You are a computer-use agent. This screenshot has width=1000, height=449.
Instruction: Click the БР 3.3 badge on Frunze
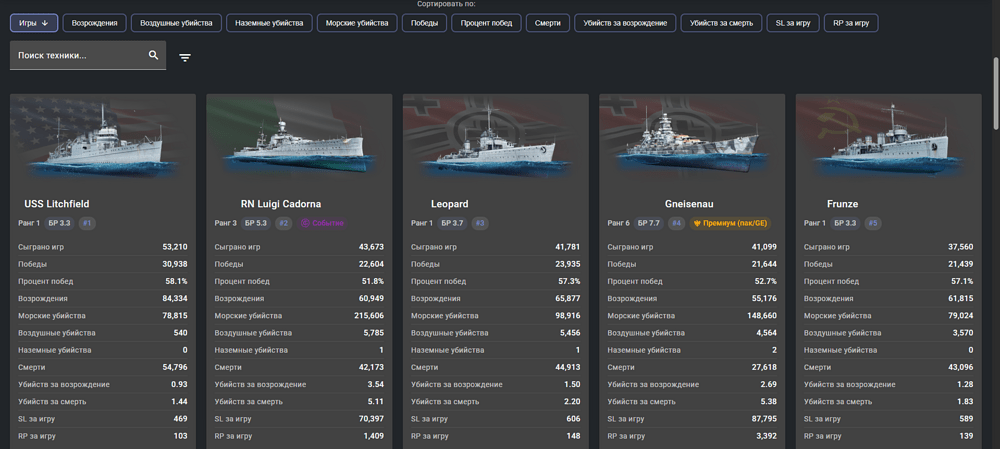[x=846, y=223]
